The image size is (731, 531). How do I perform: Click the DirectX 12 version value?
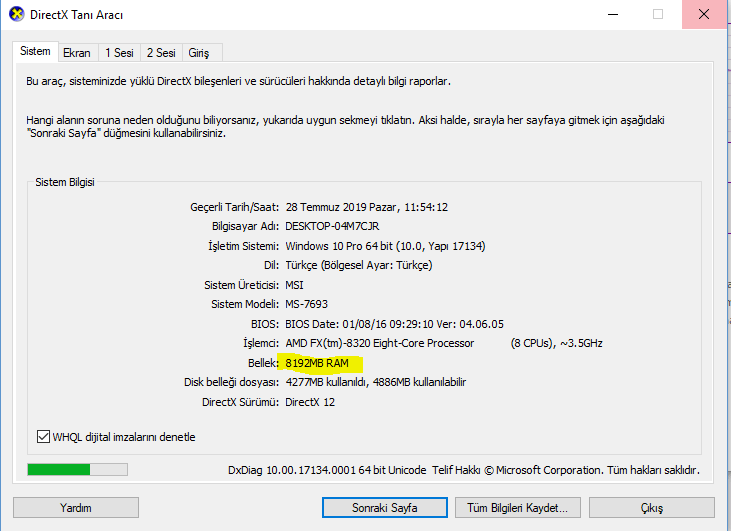tap(310, 402)
